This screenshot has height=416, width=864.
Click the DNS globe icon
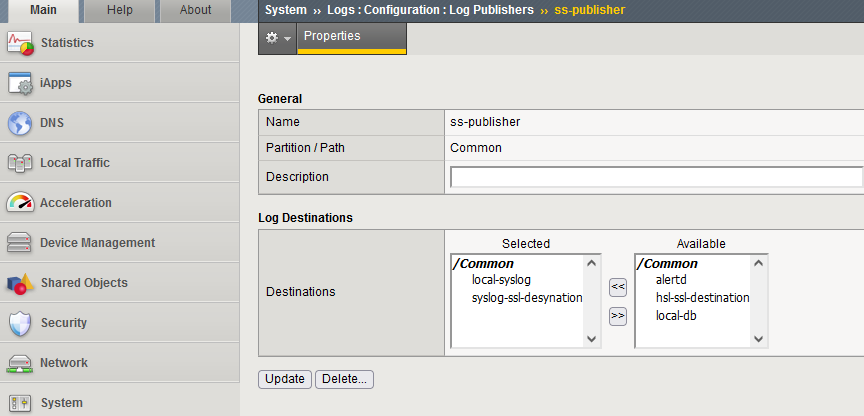coord(20,123)
